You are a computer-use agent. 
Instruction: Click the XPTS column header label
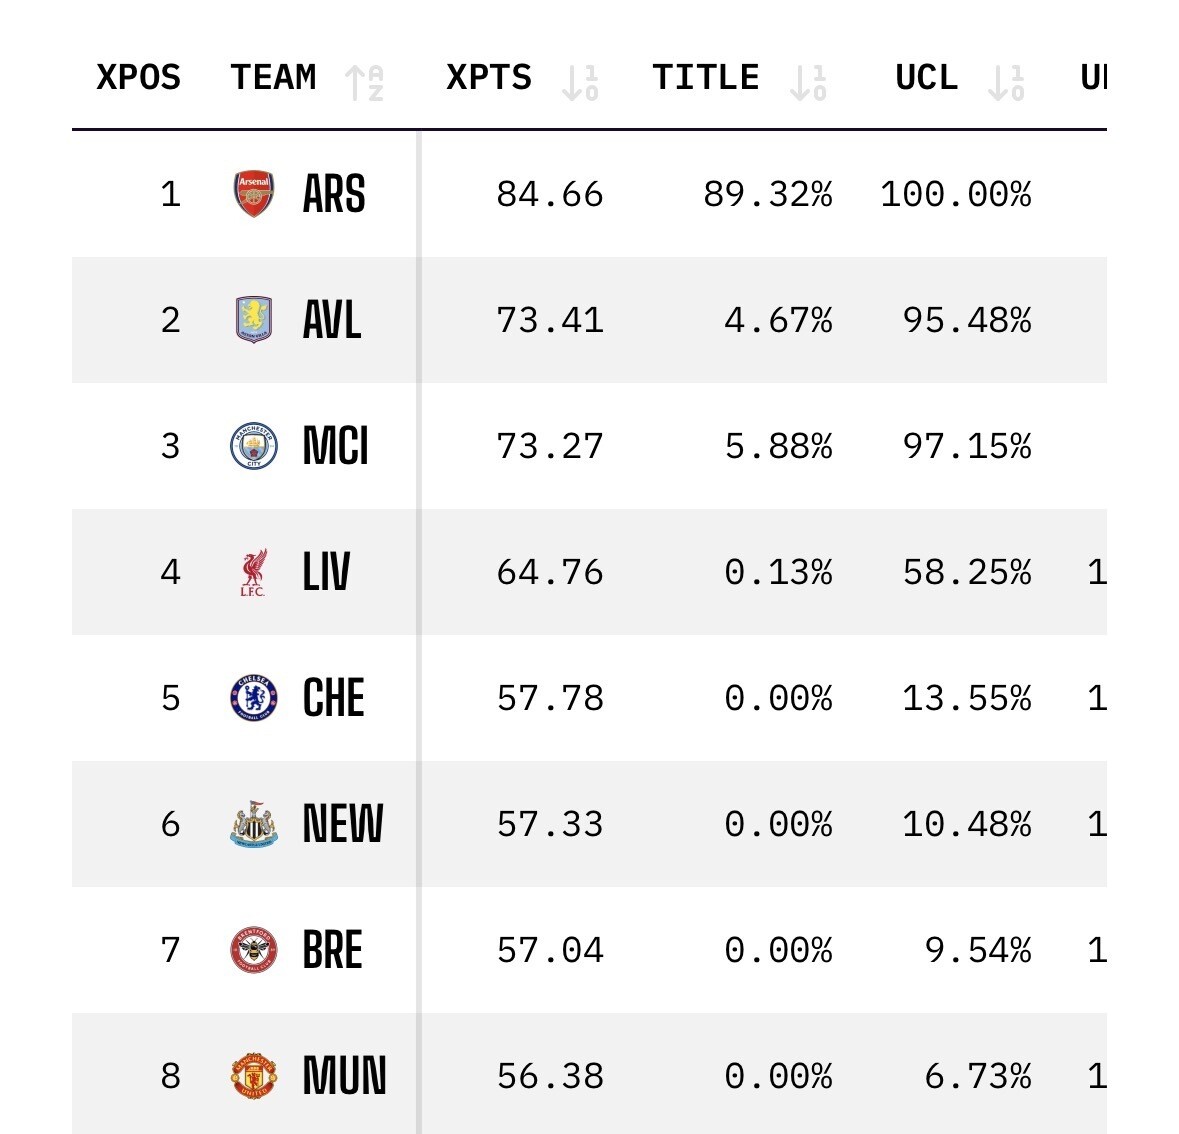click(x=489, y=78)
